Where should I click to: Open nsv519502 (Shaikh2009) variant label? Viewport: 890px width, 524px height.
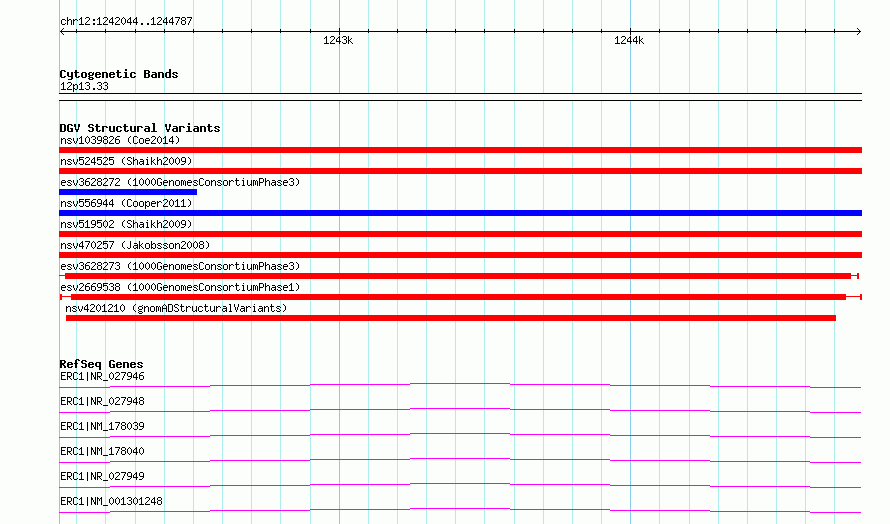pos(126,224)
